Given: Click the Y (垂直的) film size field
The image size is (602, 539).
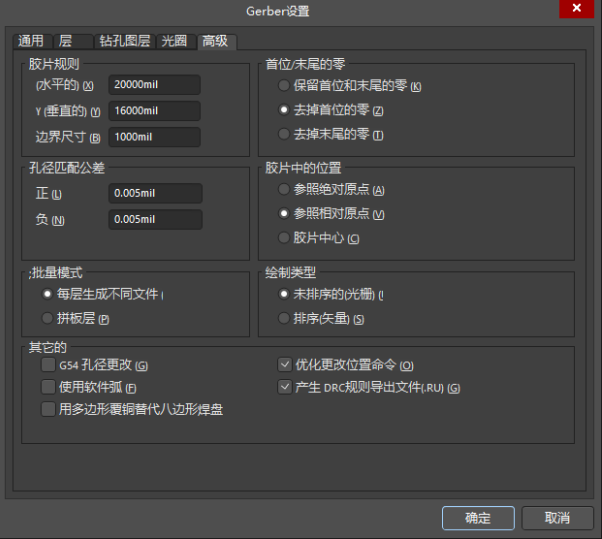Looking at the screenshot, I should 154,111.
